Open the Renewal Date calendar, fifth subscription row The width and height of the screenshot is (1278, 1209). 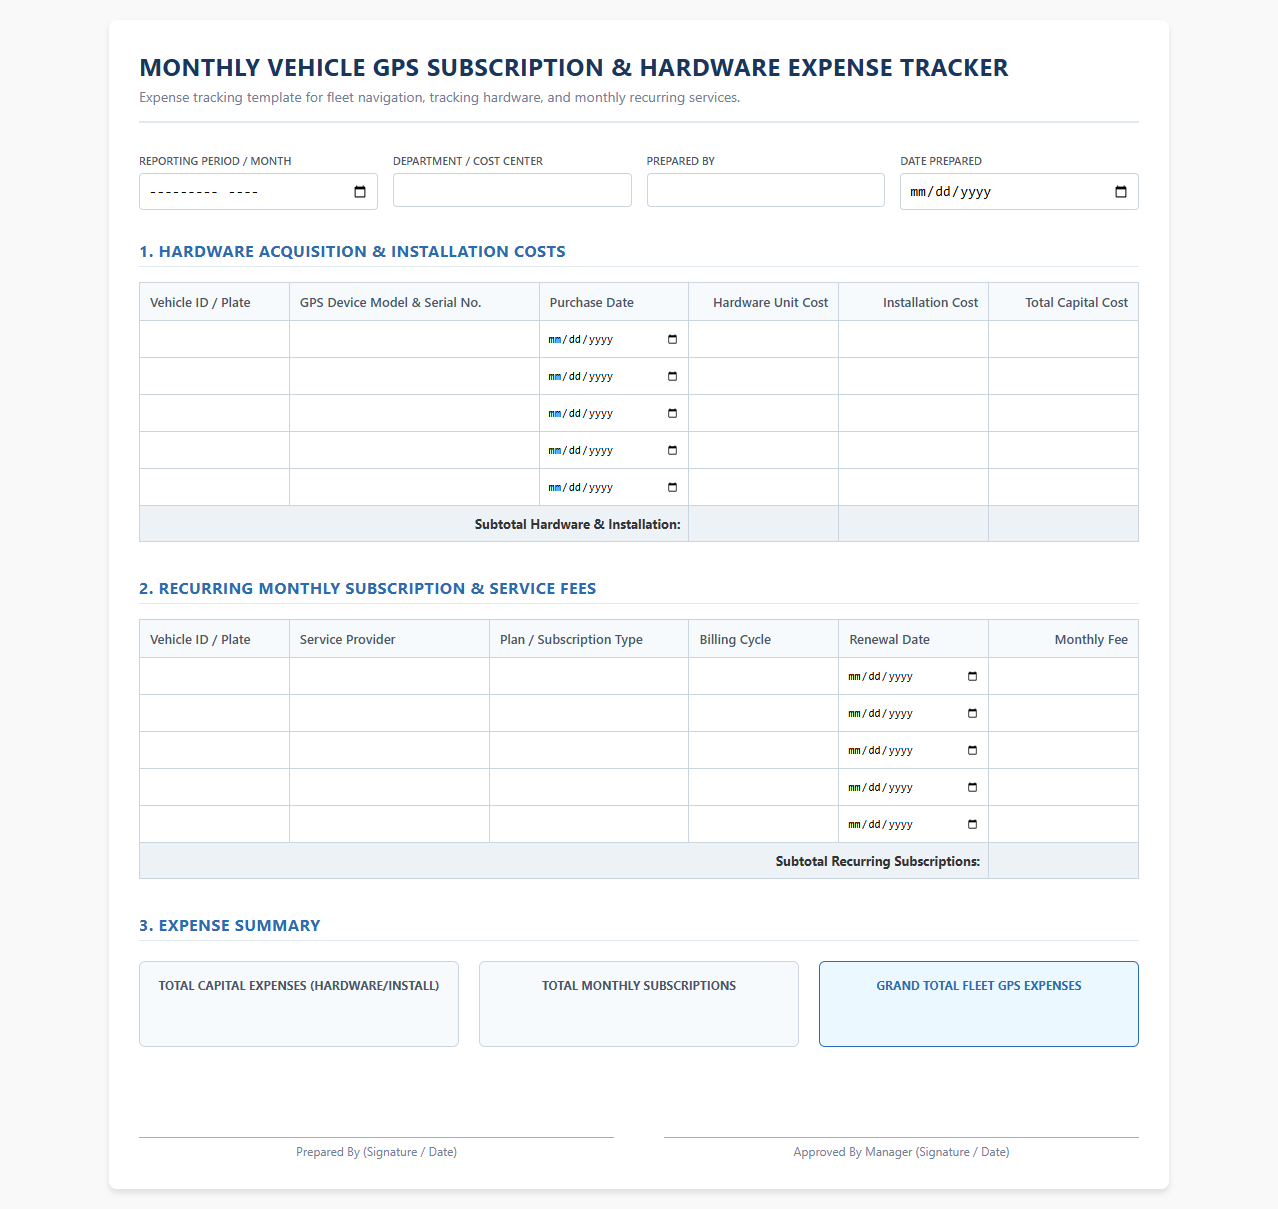tap(972, 825)
